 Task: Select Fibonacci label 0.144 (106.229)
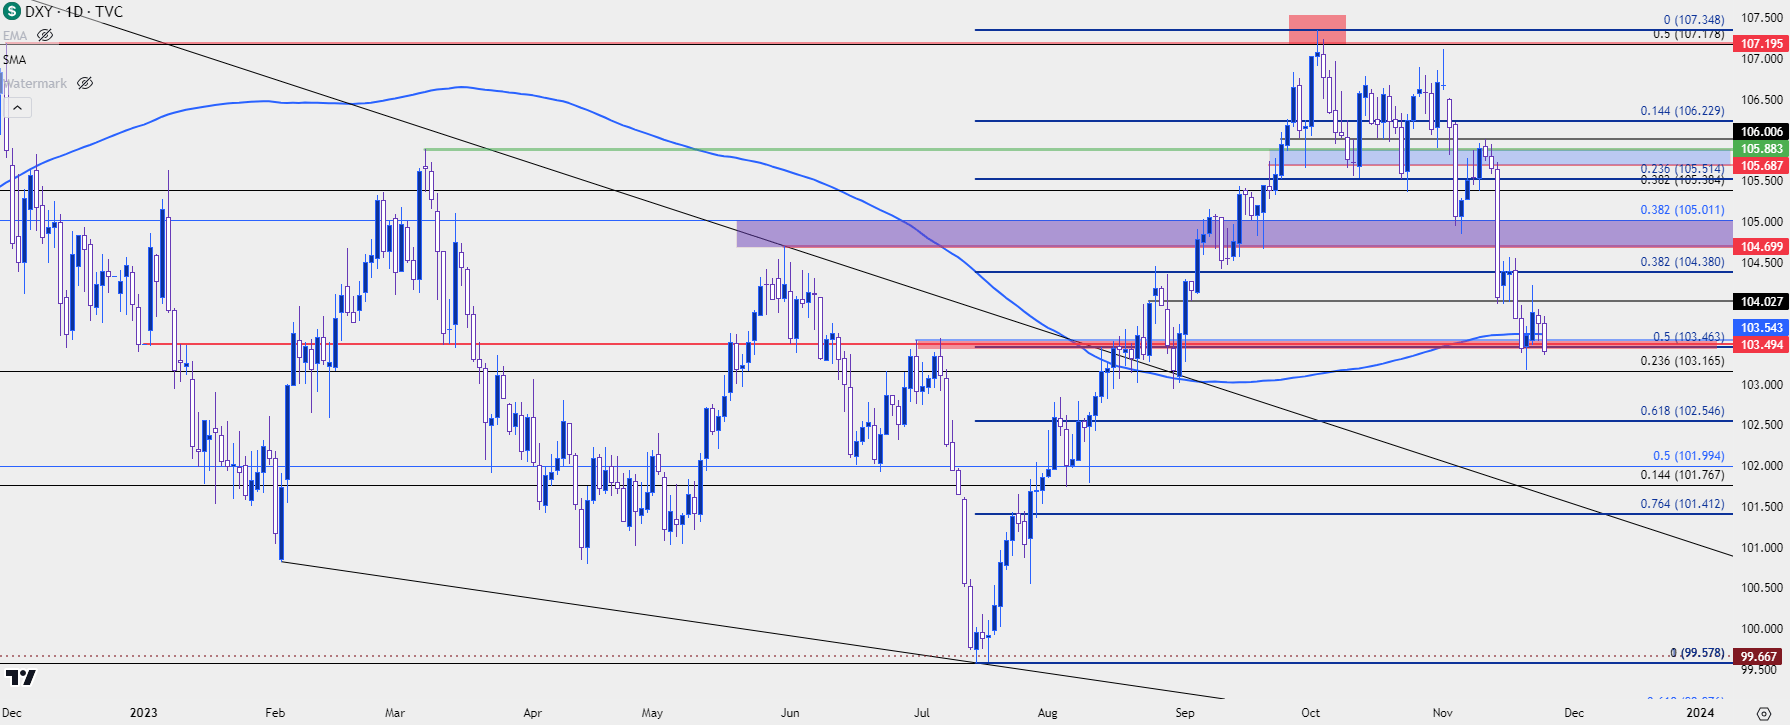pos(1682,111)
